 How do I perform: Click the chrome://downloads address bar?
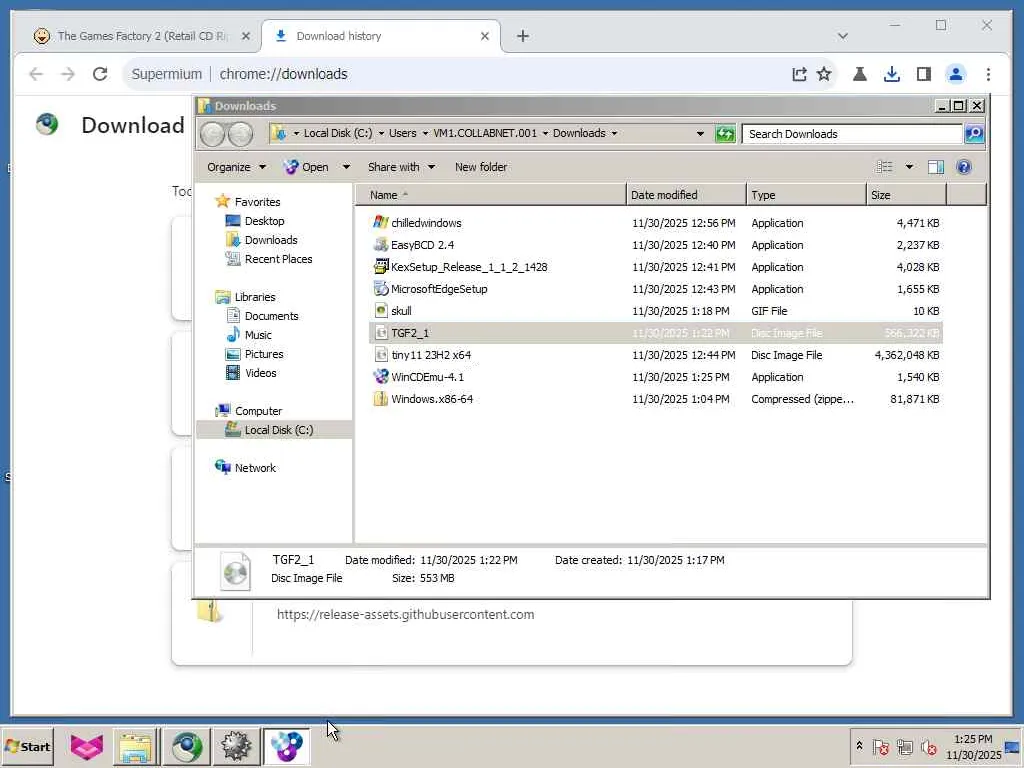457,74
